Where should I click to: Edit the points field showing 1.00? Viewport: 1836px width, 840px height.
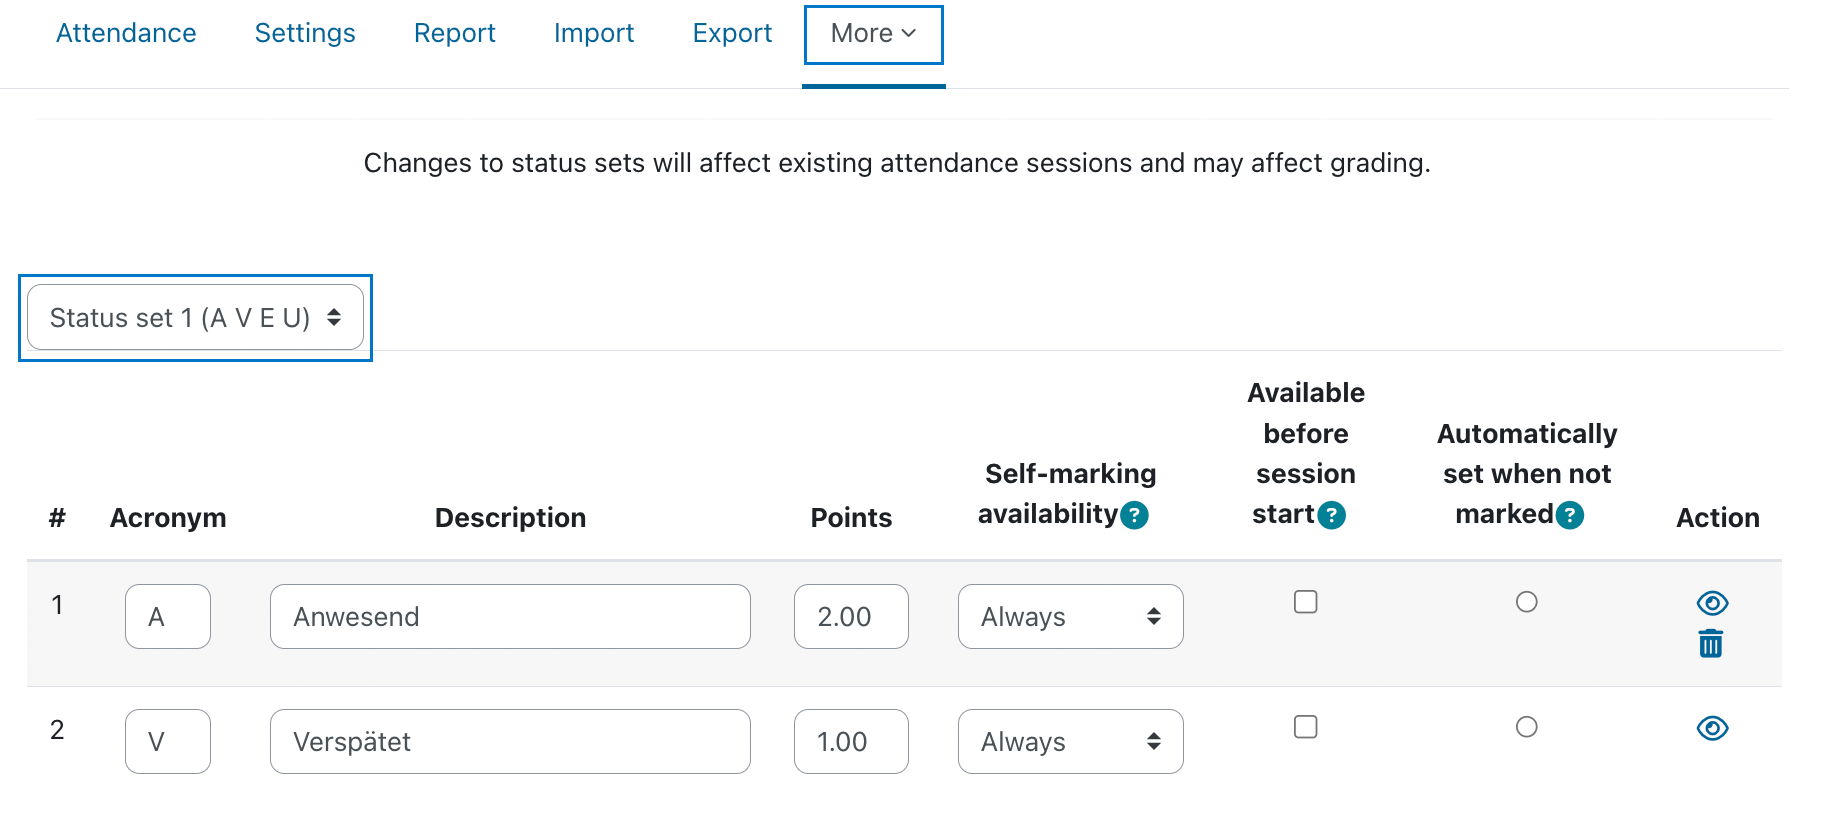(851, 741)
